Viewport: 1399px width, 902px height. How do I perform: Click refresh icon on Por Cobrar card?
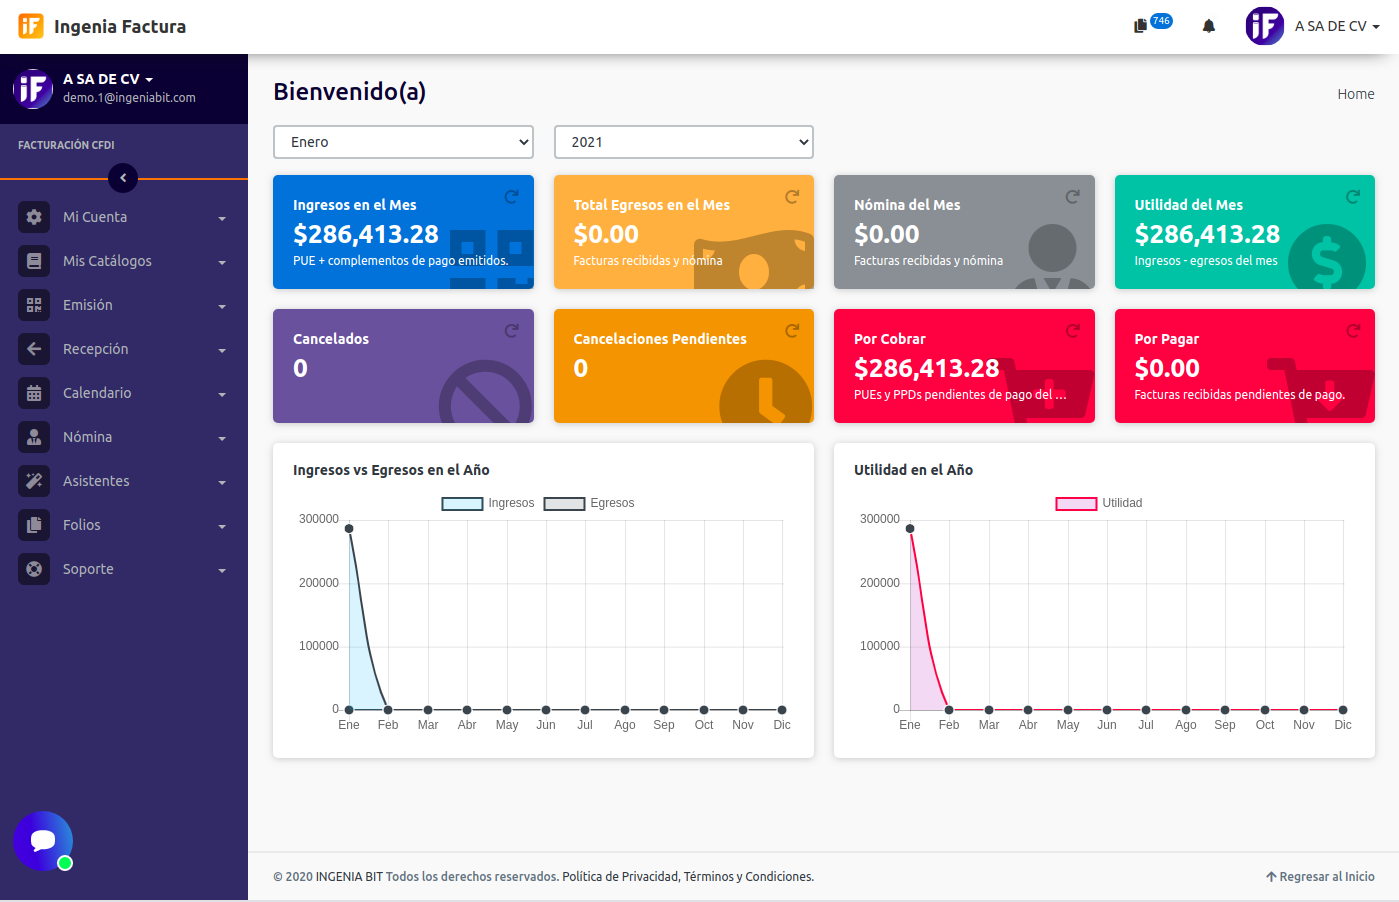[1072, 331]
